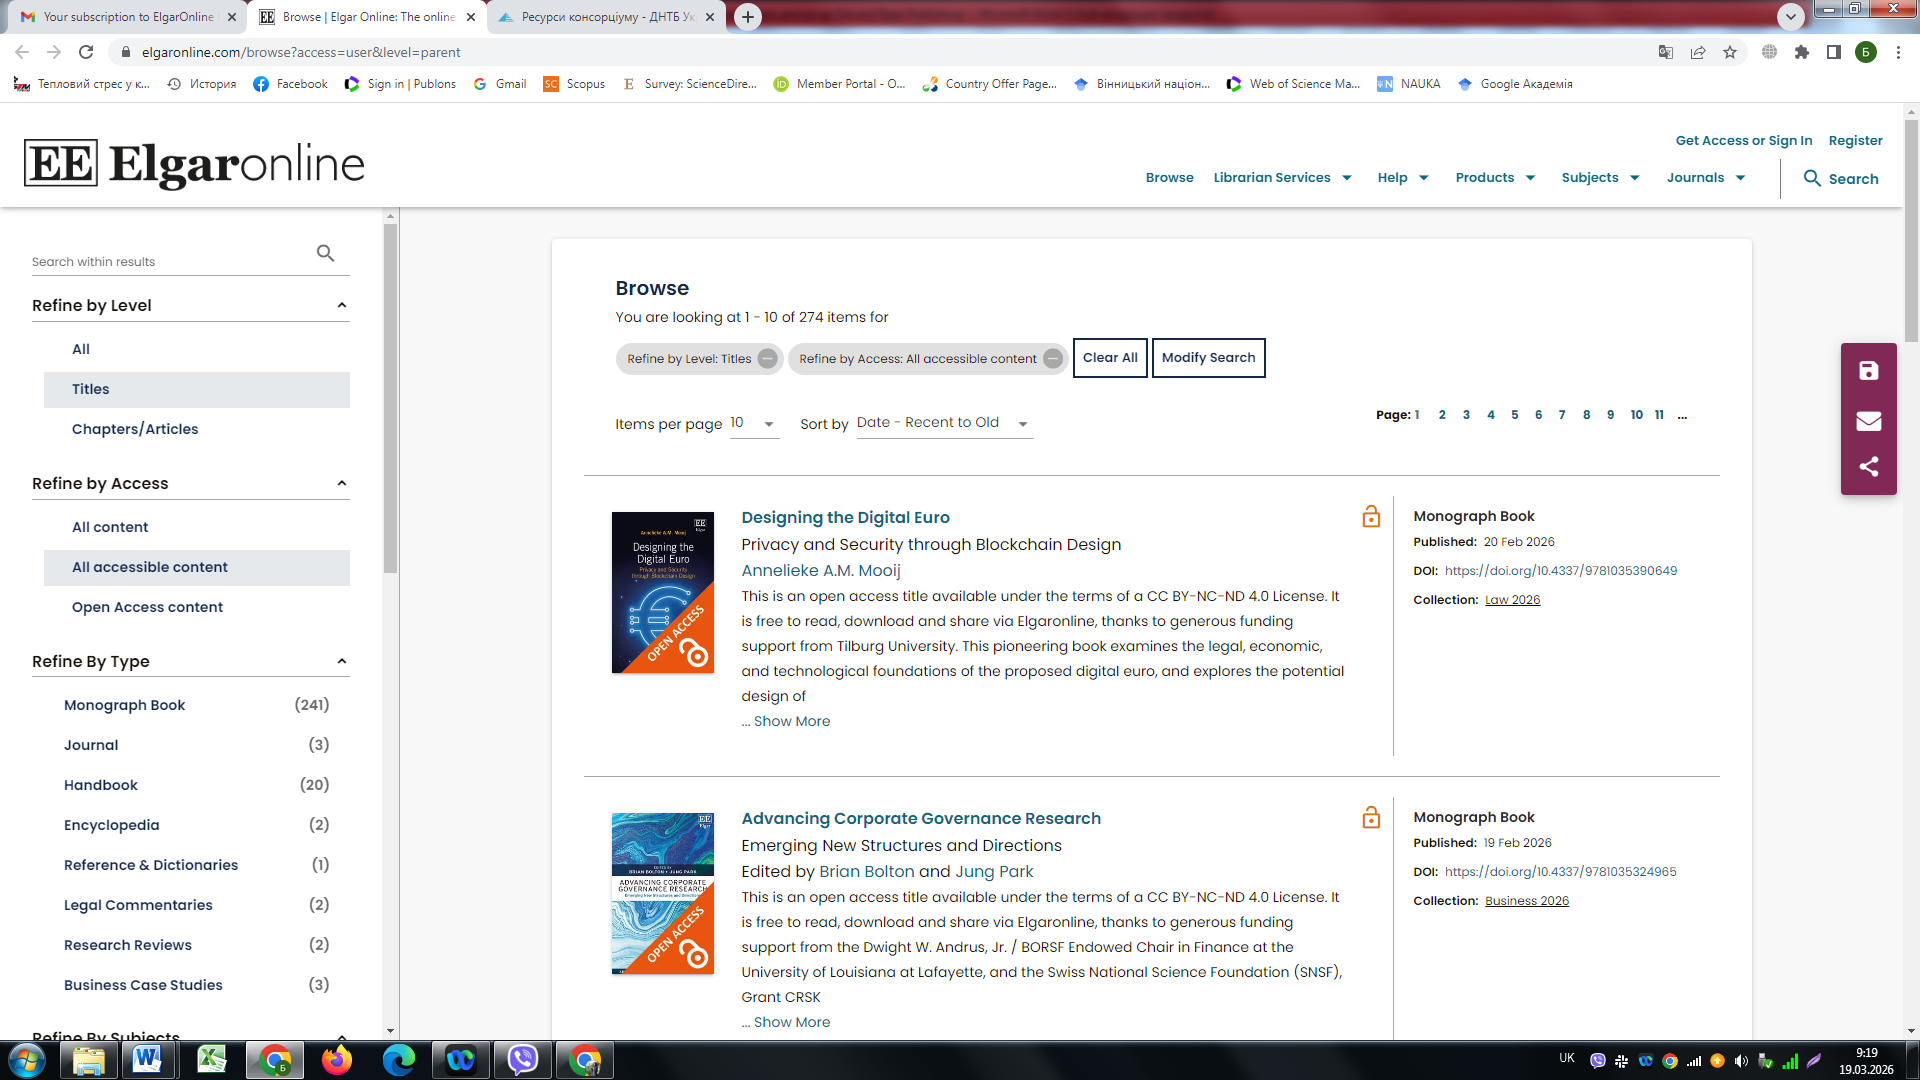Click the magnifier icon in Search within results
The height and width of the screenshot is (1080, 1920).
pyautogui.click(x=325, y=254)
